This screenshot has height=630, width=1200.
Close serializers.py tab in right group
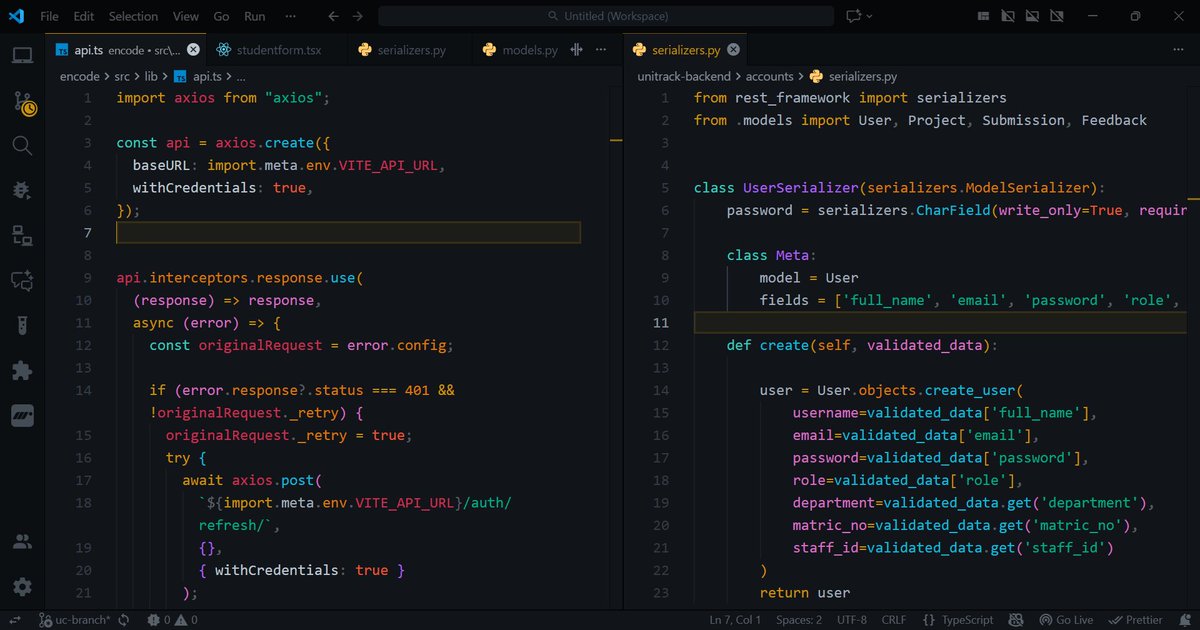734,50
